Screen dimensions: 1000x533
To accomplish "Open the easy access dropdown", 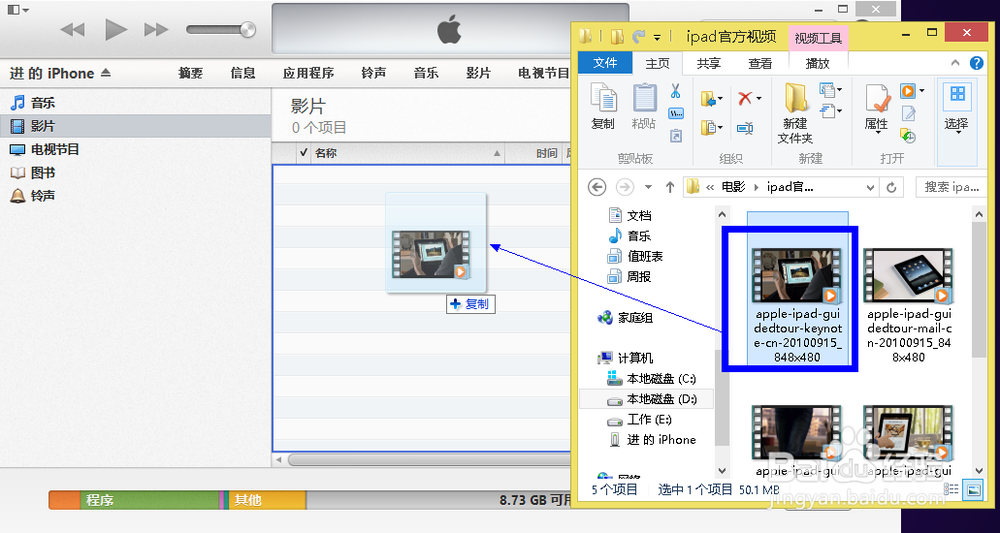I will click(x=830, y=111).
